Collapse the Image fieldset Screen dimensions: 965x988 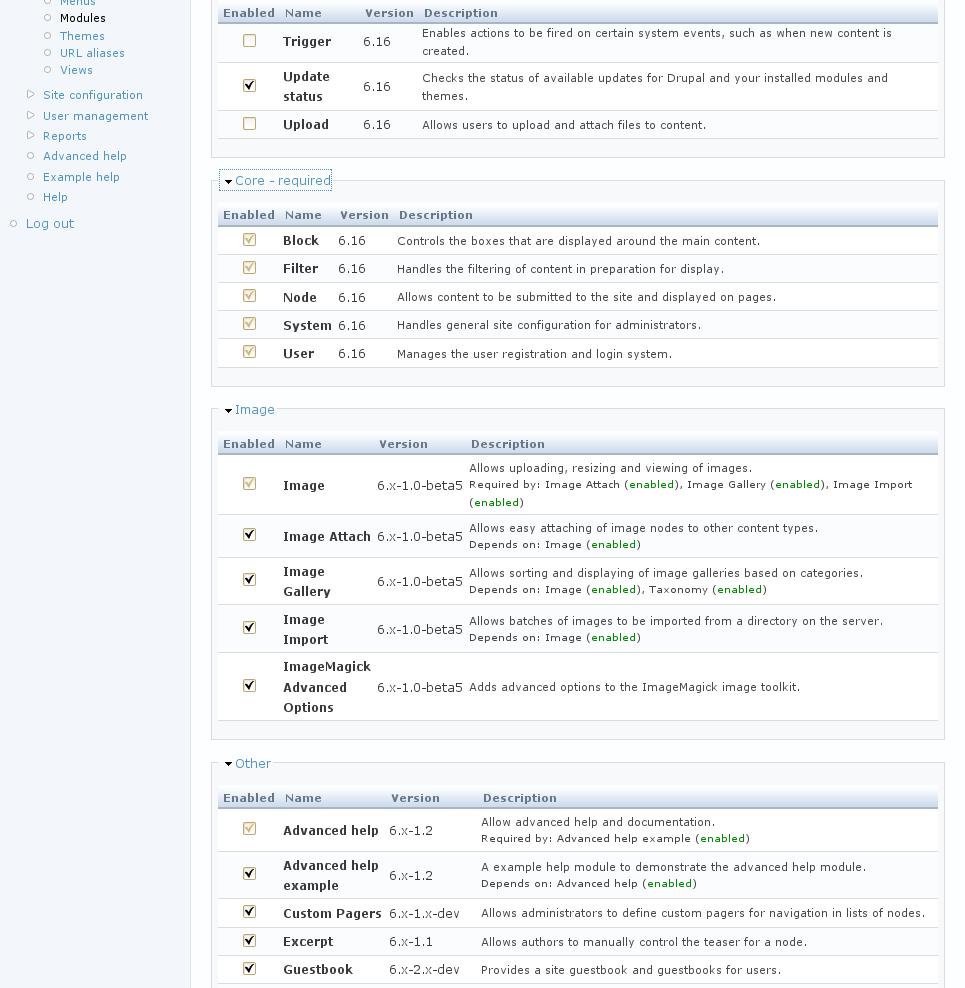(255, 409)
